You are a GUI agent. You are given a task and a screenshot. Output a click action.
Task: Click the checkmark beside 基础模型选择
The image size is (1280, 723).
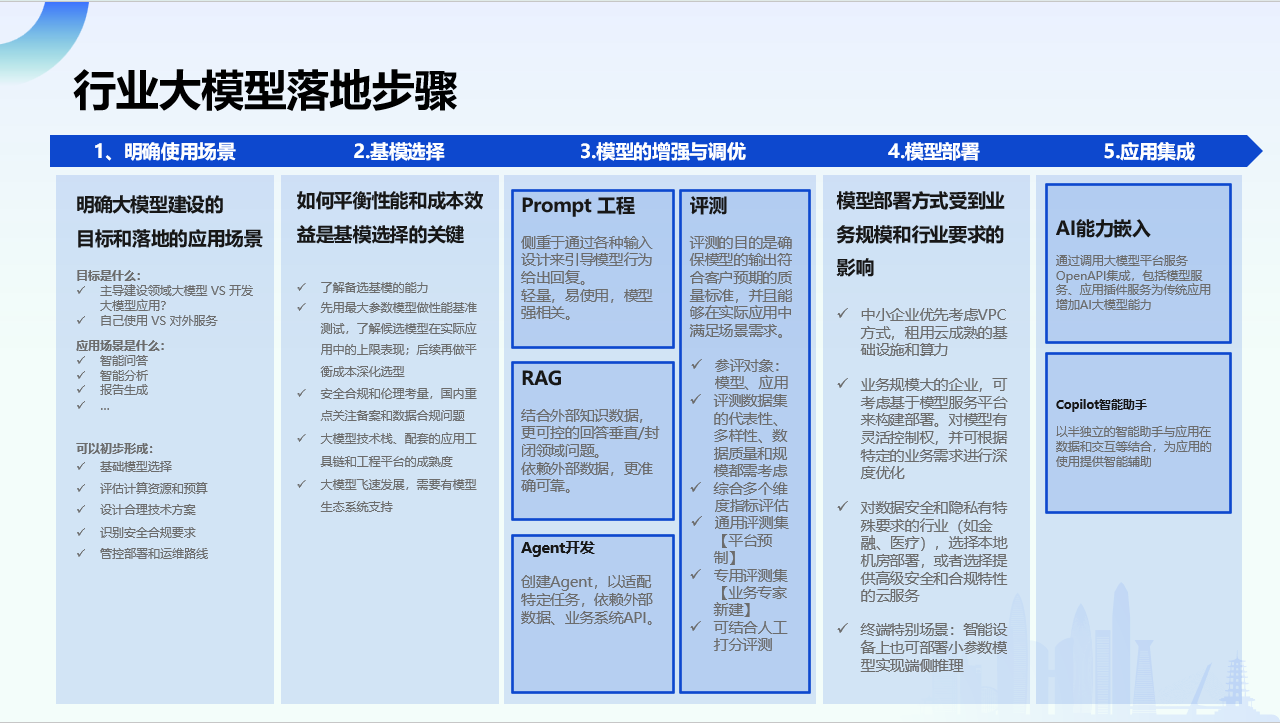pos(82,467)
